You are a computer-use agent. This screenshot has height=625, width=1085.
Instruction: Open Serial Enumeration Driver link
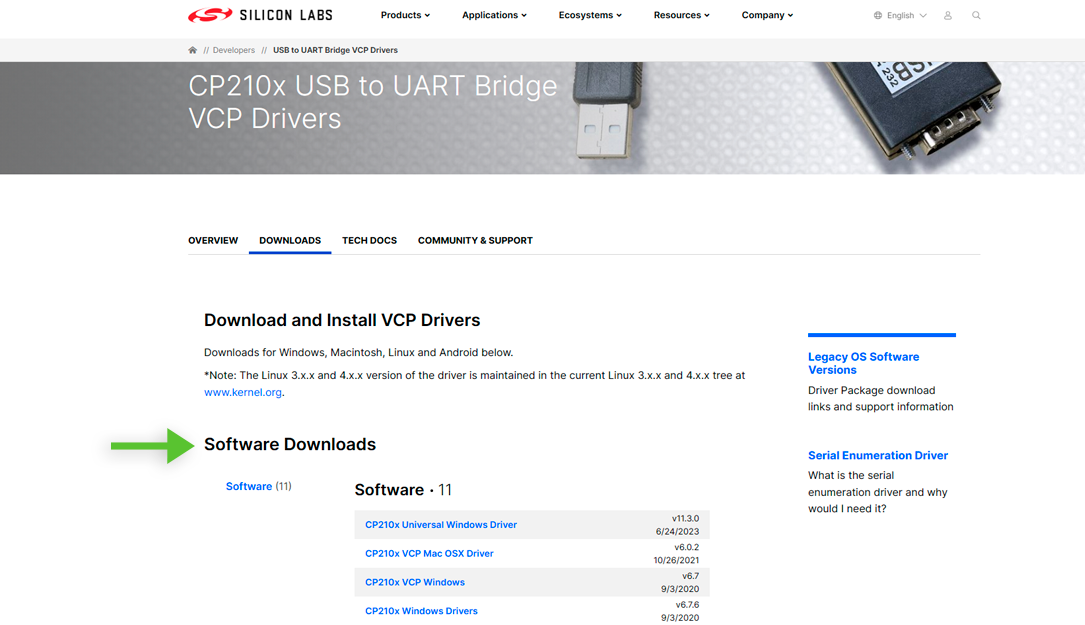coord(877,455)
